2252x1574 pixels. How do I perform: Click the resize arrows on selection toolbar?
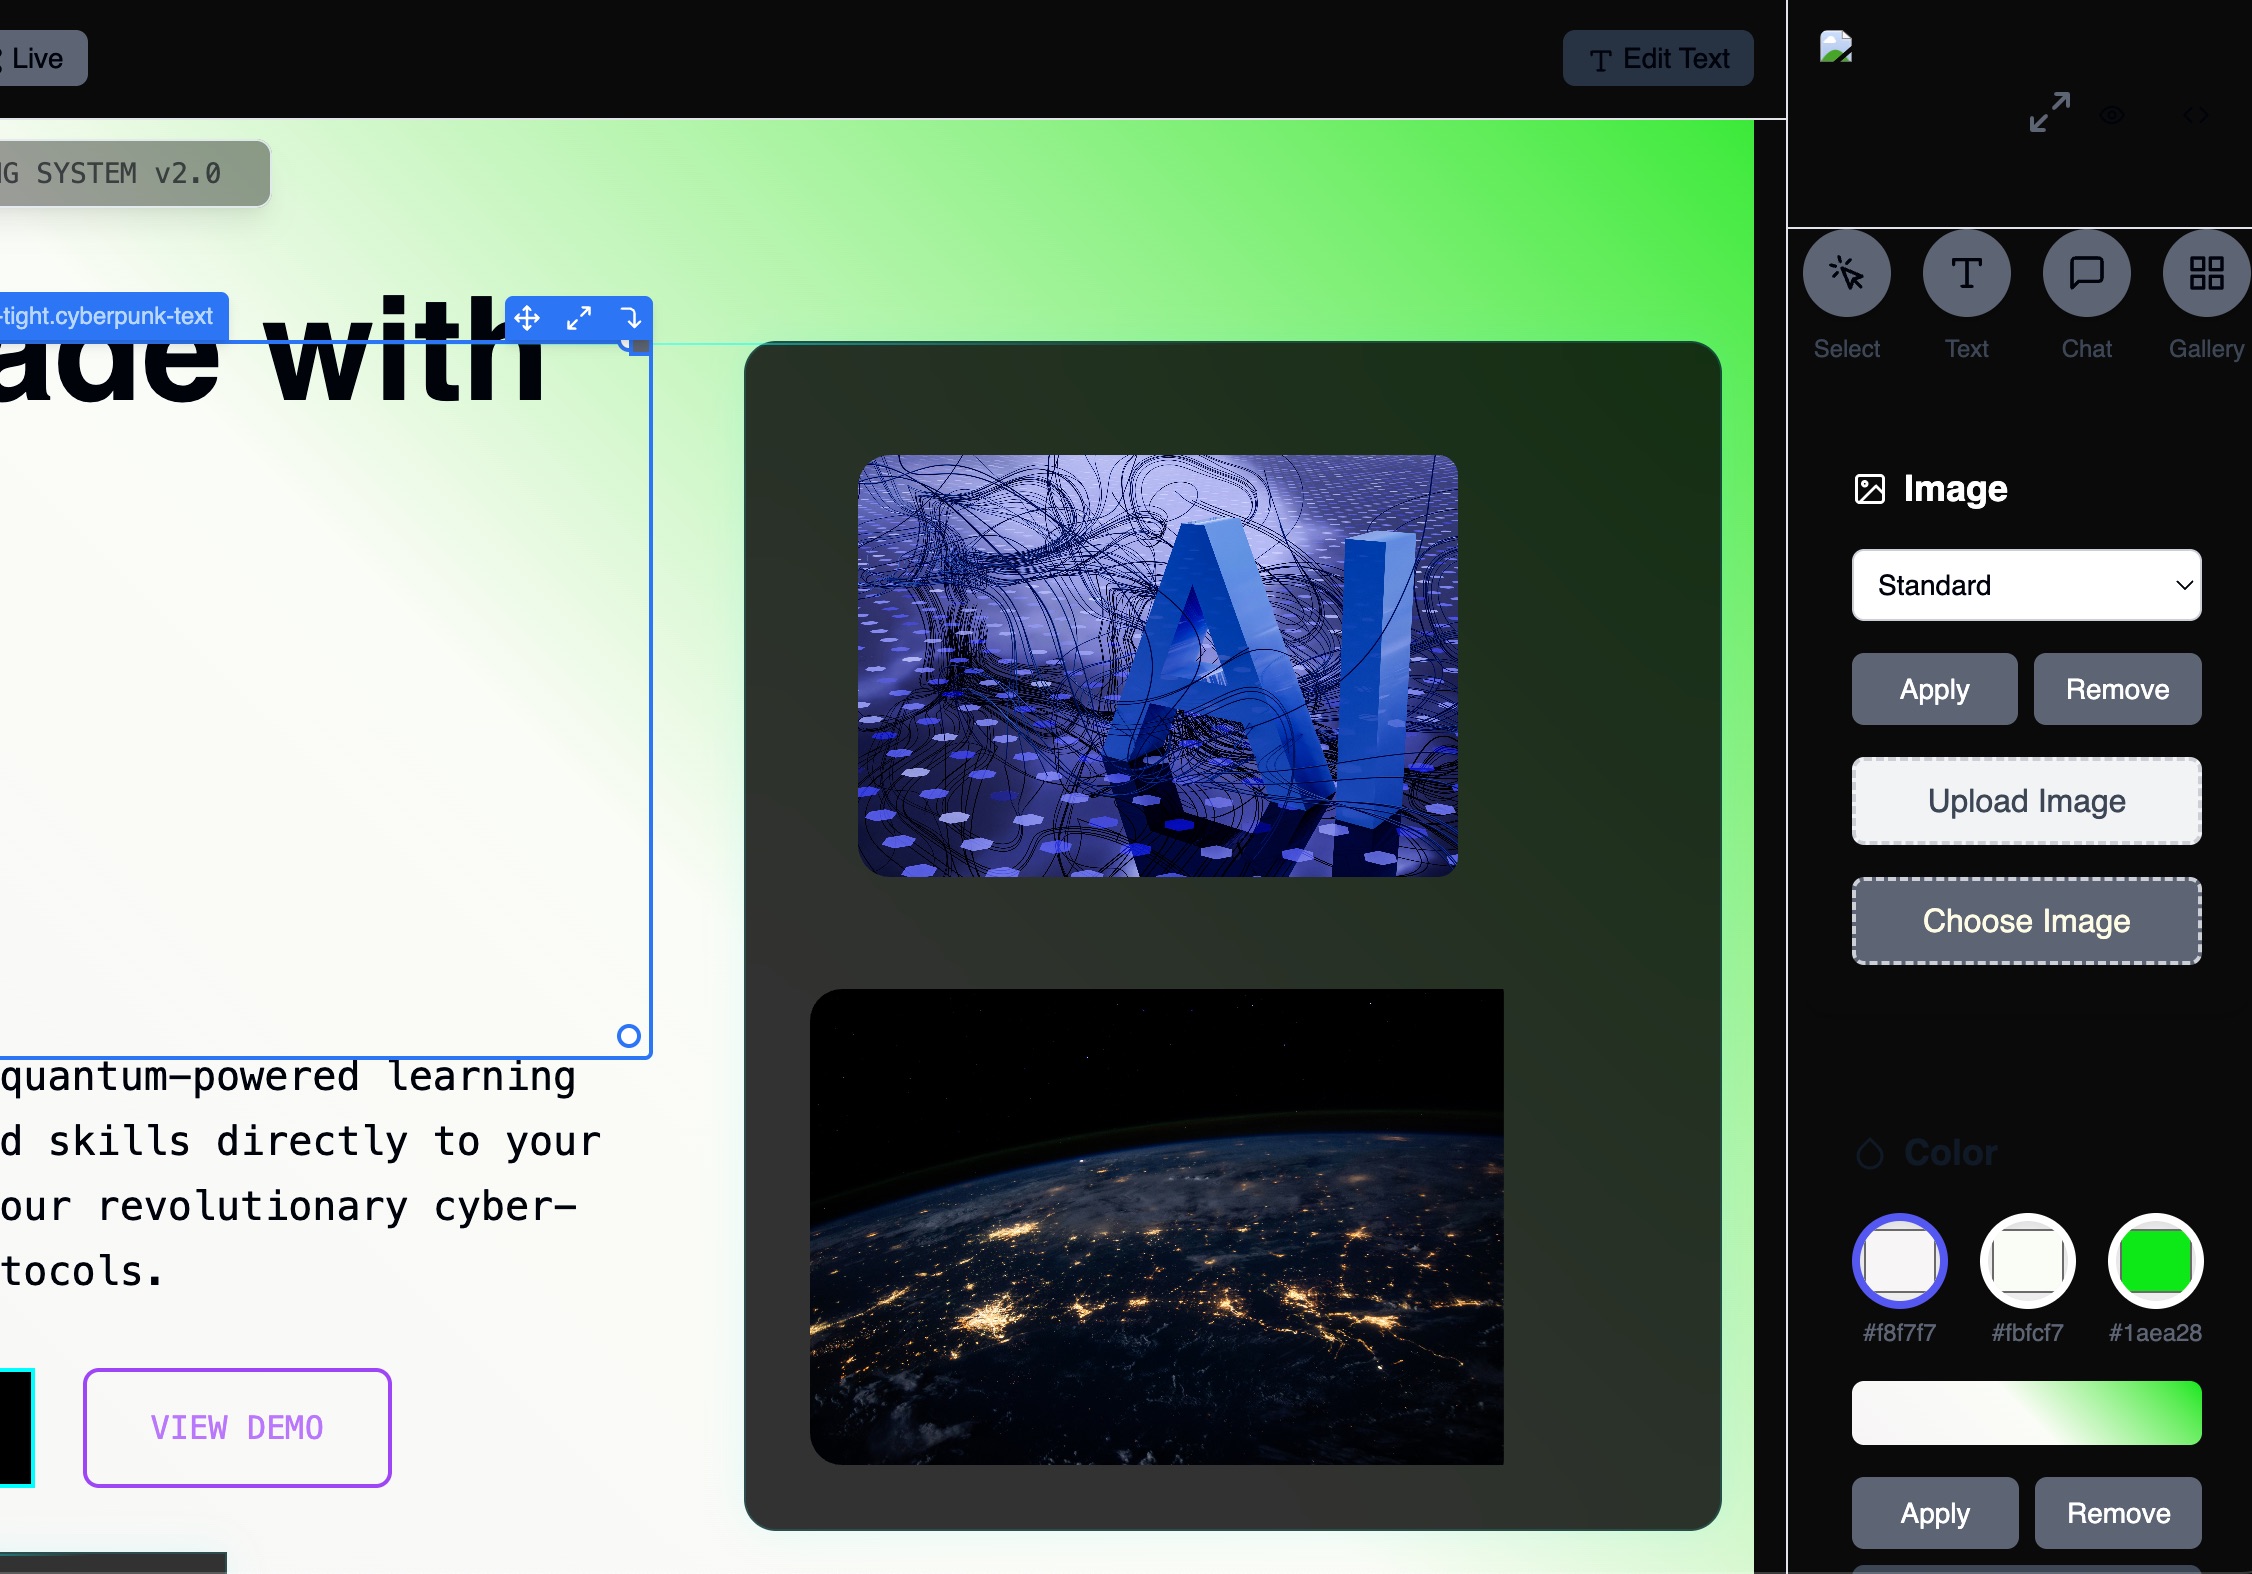pyautogui.click(x=579, y=318)
